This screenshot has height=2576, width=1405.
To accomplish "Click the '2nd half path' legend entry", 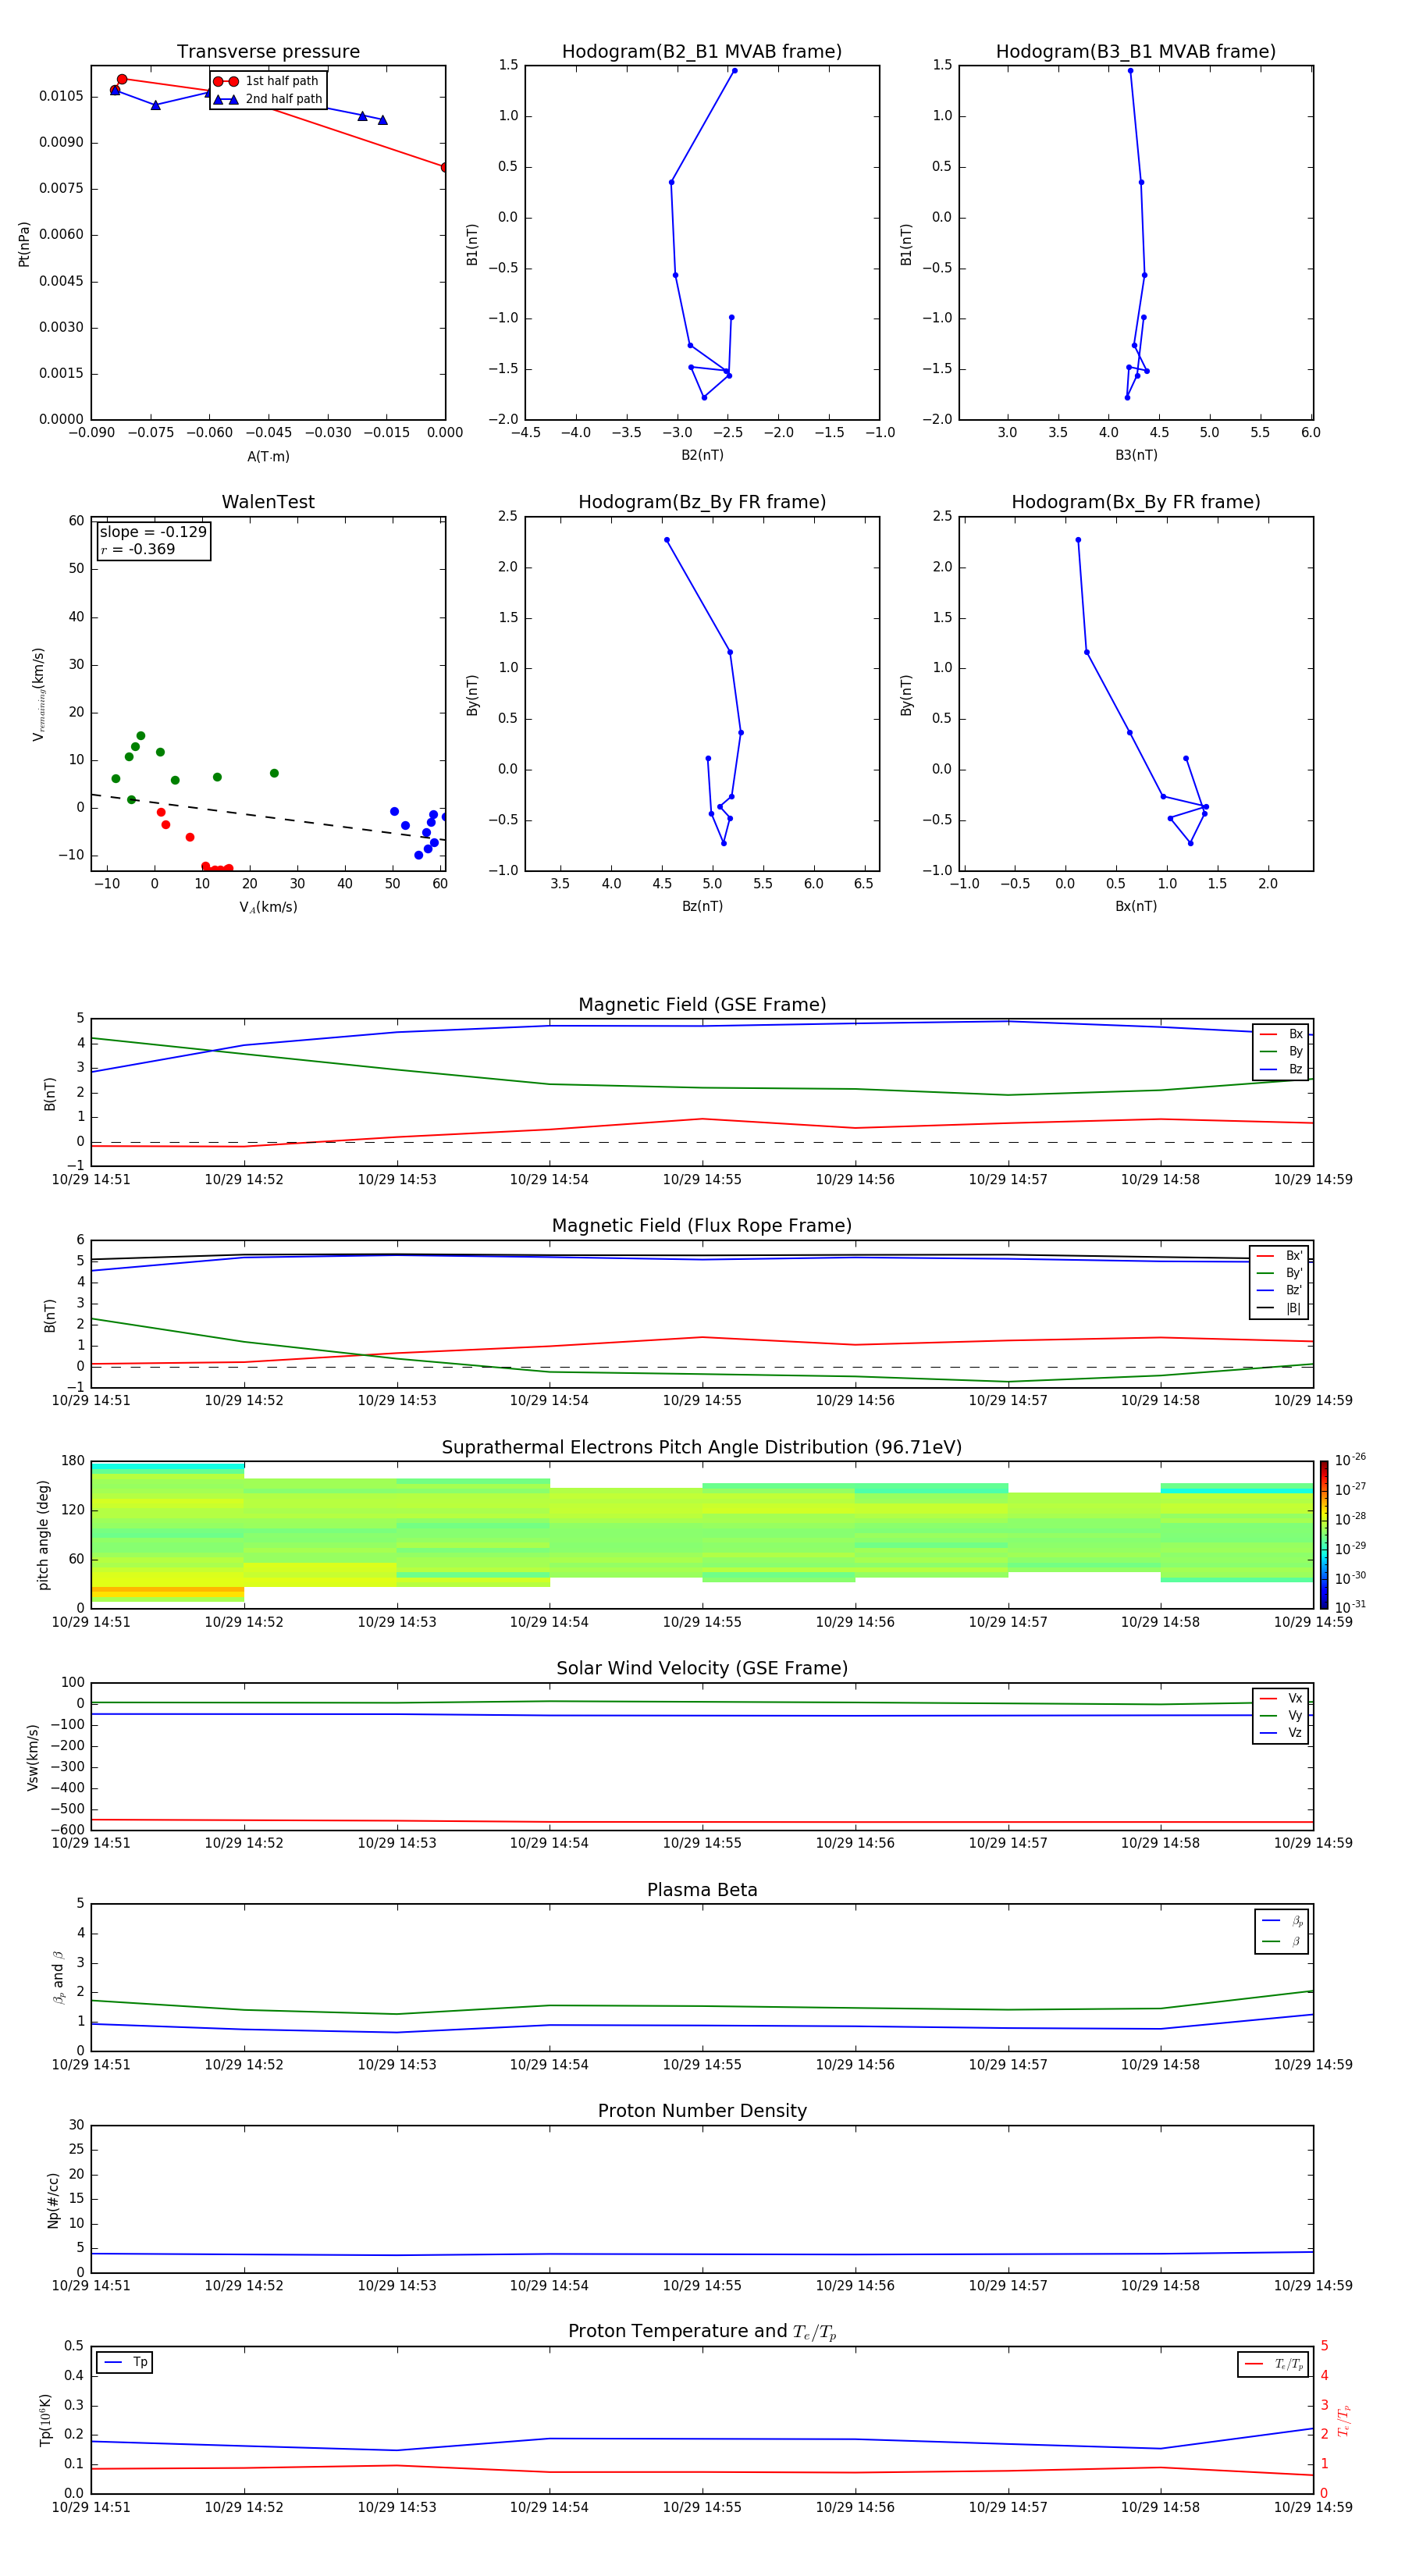I will point(268,99).
